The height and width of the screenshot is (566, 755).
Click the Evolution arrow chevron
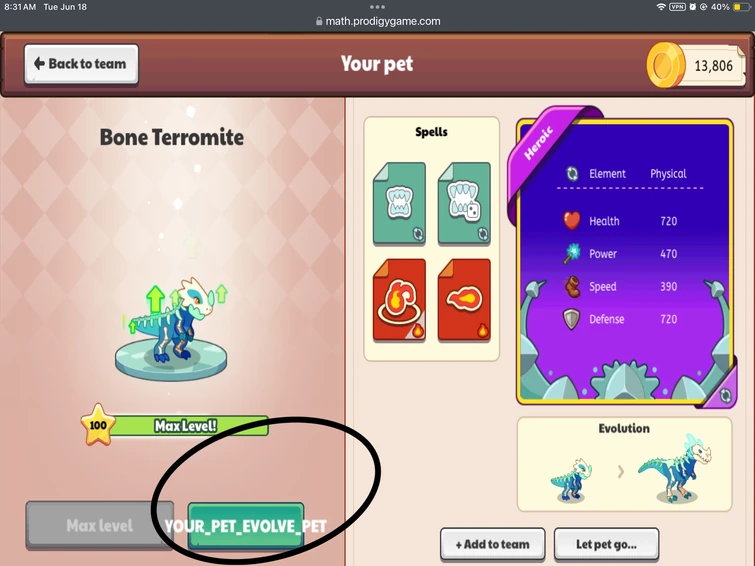click(x=621, y=472)
